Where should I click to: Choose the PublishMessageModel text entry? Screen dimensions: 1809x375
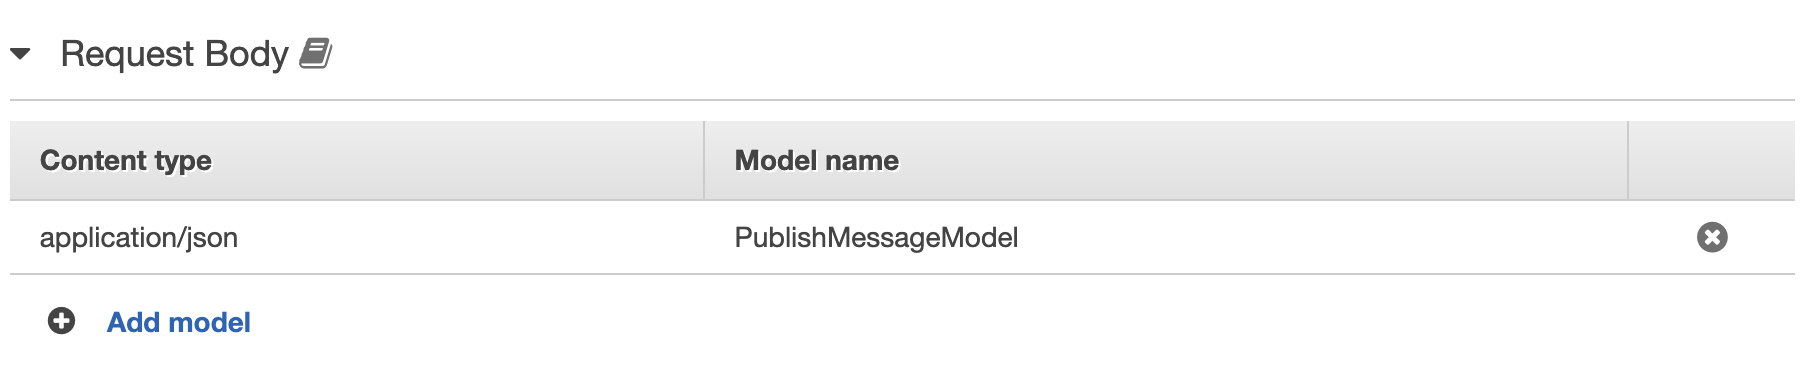[876, 237]
